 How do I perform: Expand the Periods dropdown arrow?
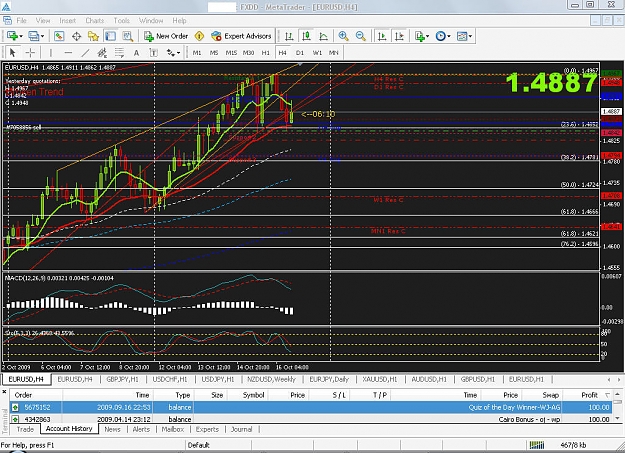tap(449, 36)
